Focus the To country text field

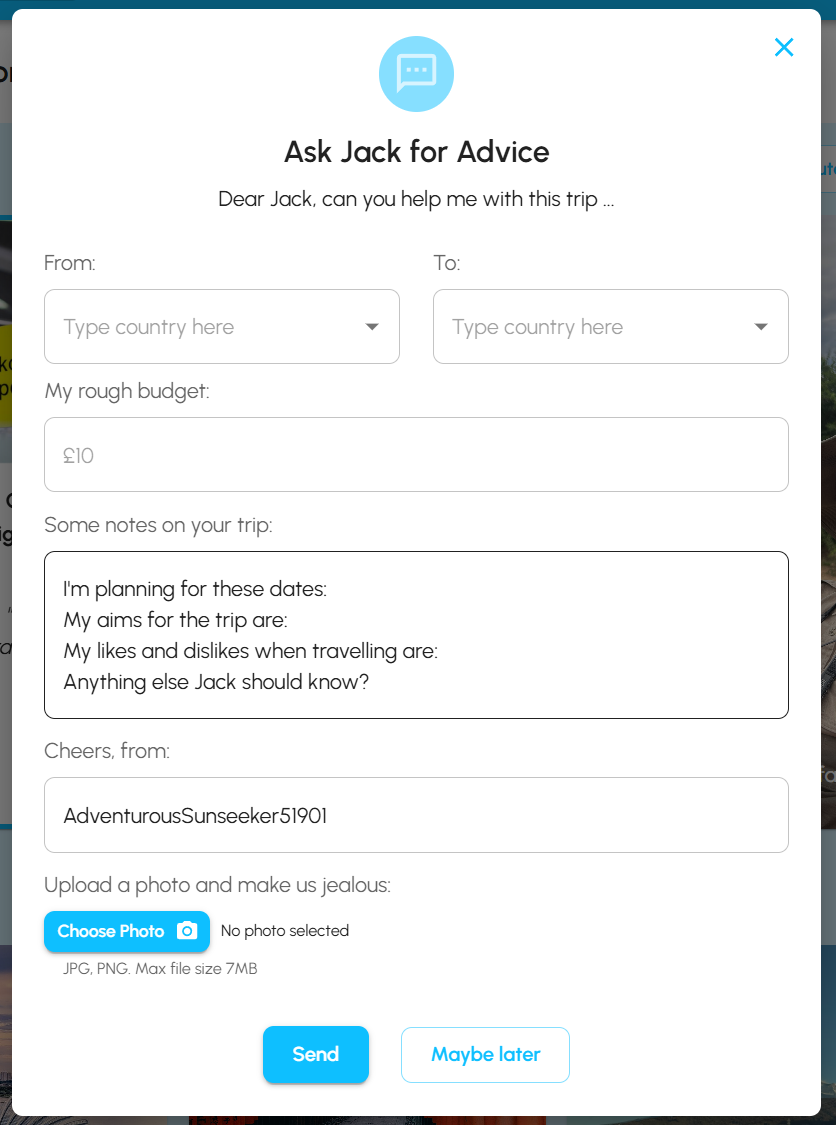pos(590,327)
